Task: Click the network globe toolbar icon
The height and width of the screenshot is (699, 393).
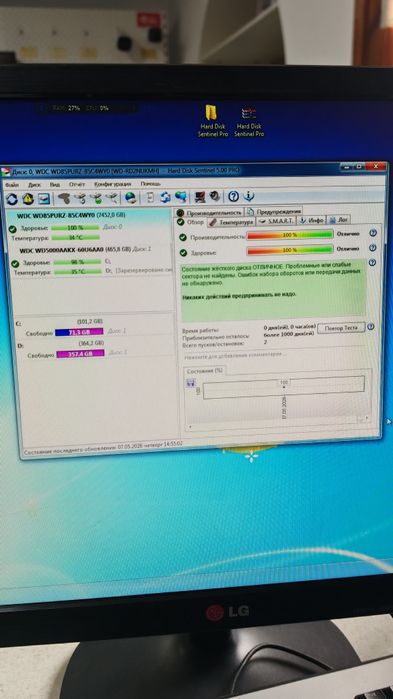Action: [181, 197]
